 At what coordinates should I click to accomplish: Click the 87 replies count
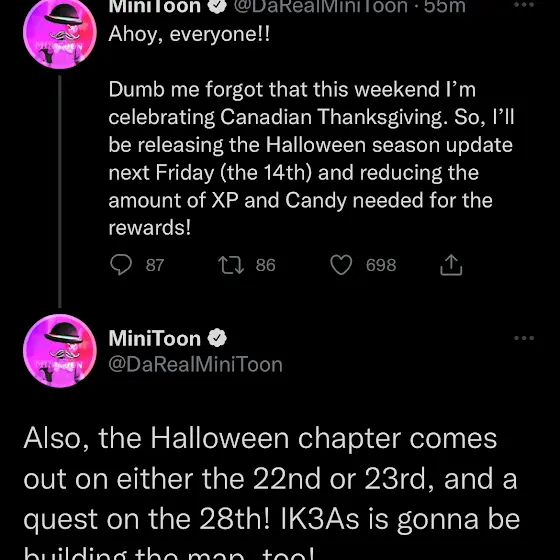[155, 265]
